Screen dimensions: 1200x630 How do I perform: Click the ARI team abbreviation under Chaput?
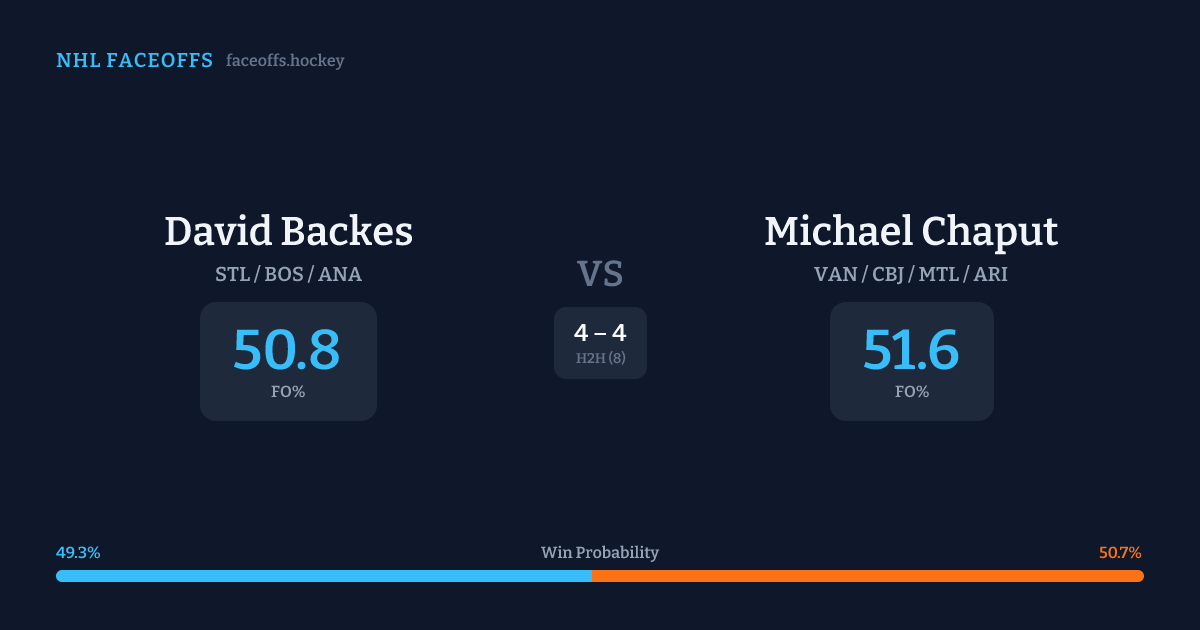[991, 274]
